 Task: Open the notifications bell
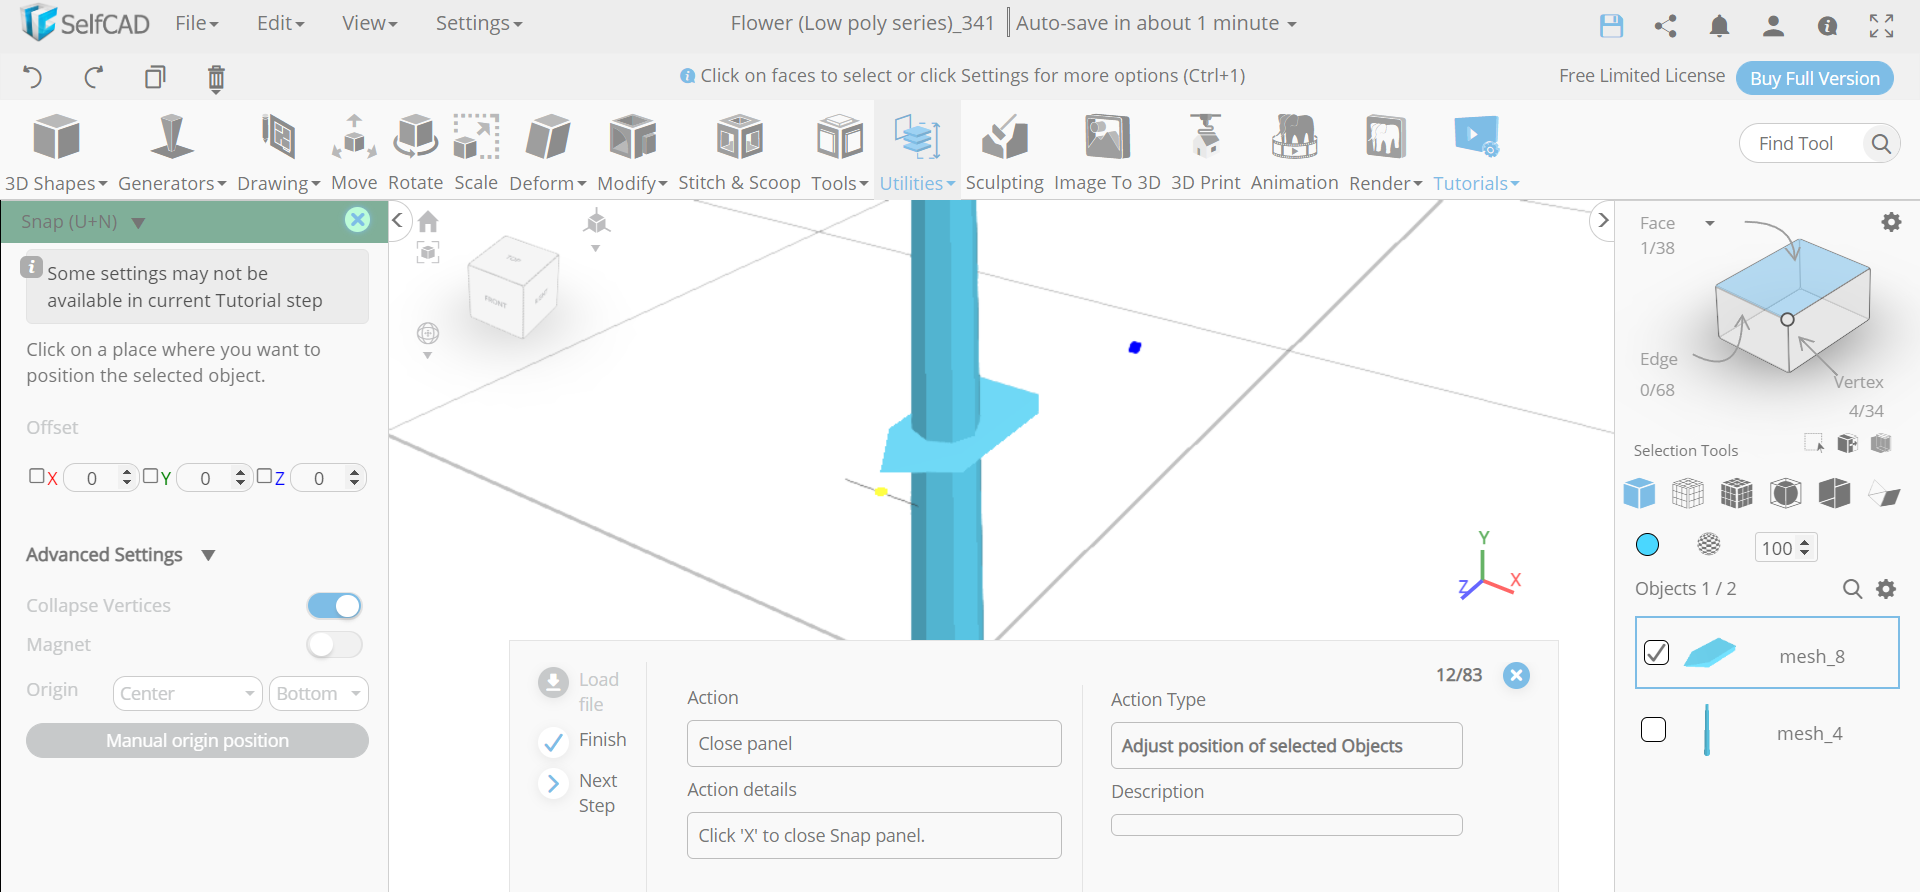tap(1719, 26)
